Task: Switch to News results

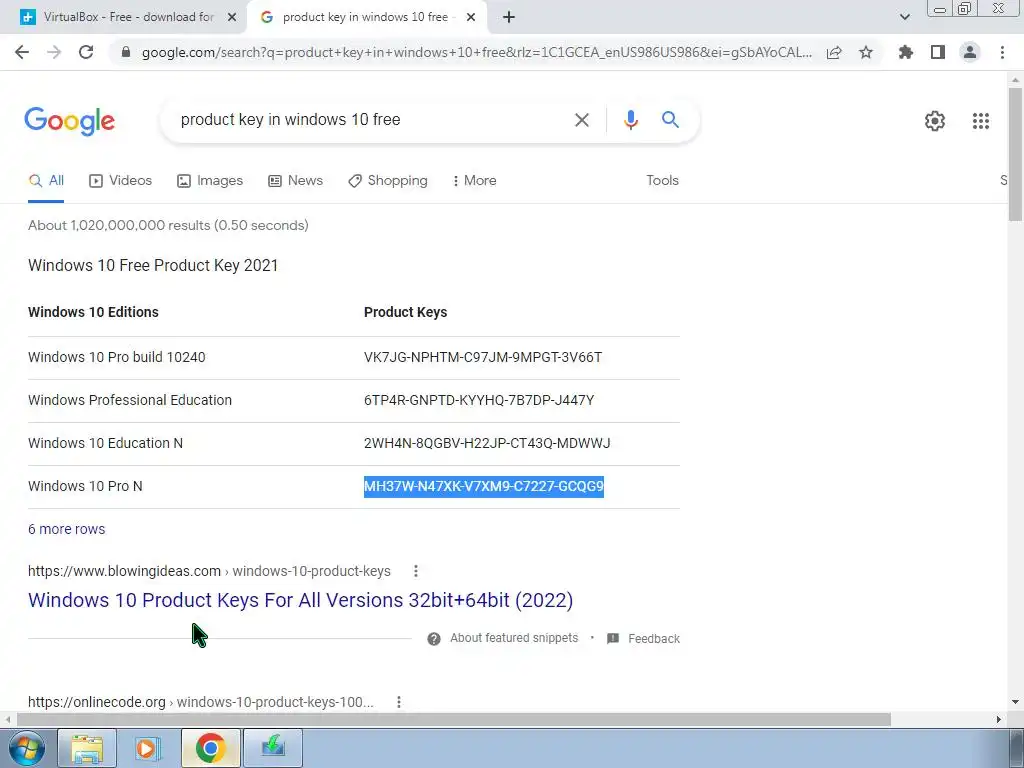Action: coord(295,181)
